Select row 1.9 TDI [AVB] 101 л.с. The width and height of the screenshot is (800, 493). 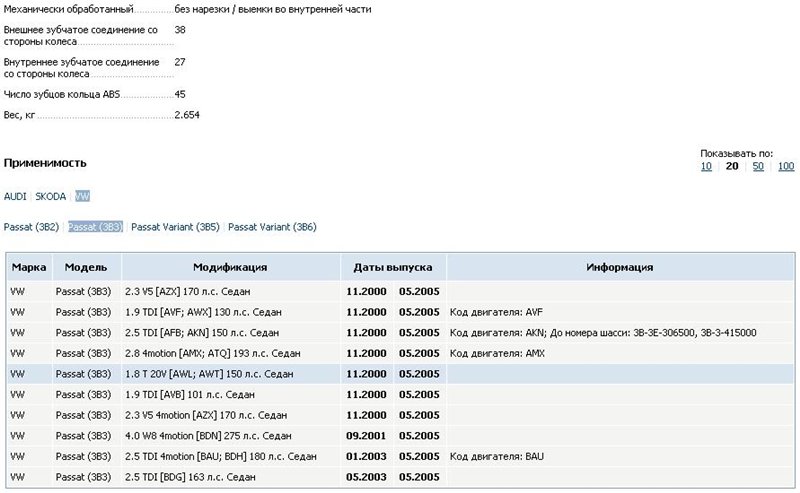click(x=401, y=395)
